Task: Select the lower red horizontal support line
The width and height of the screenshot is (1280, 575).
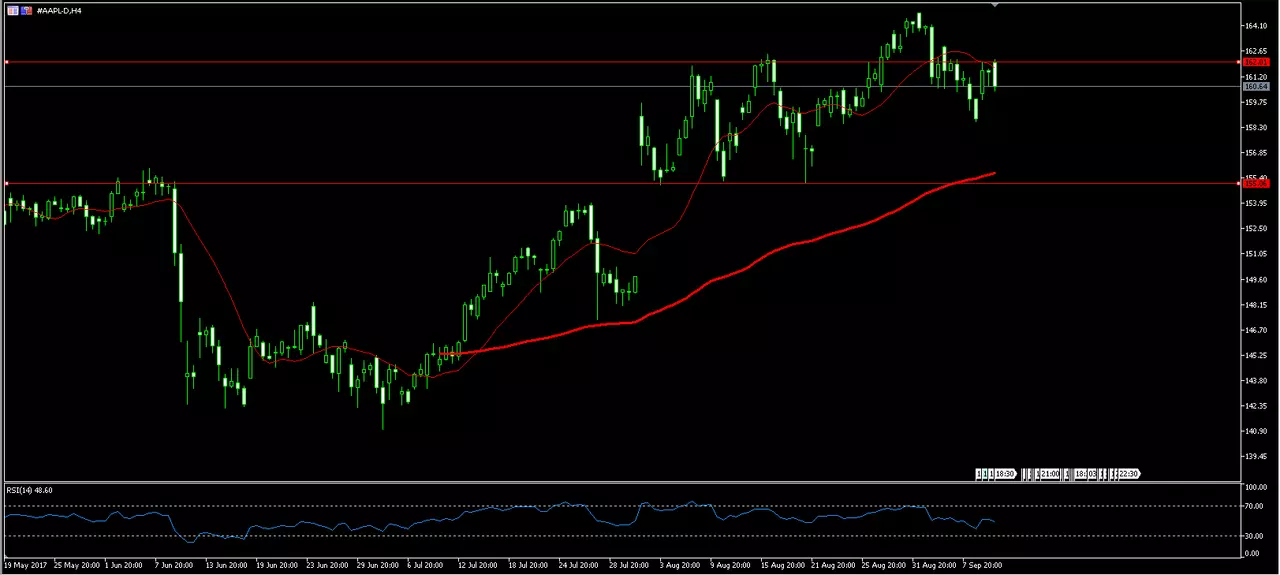Action: click(x=622, y=183)
